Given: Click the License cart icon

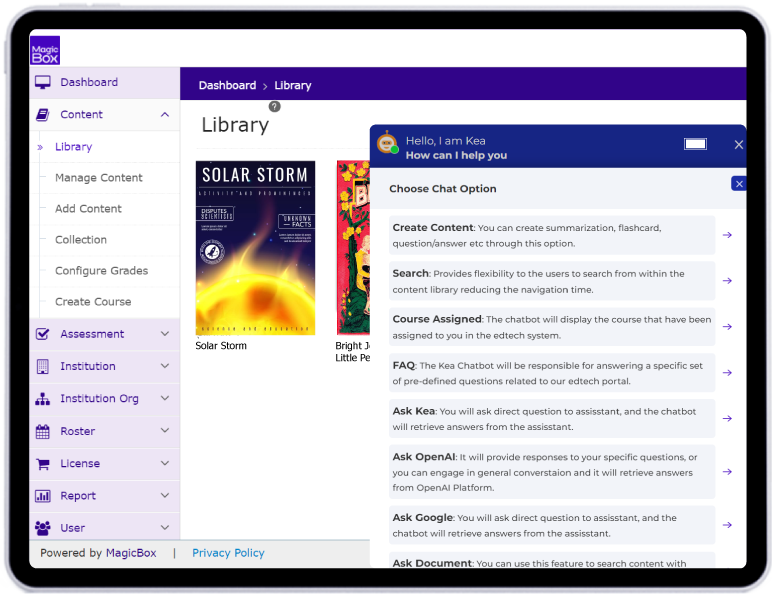Looking at the screenshot, I should coord(43,464).
